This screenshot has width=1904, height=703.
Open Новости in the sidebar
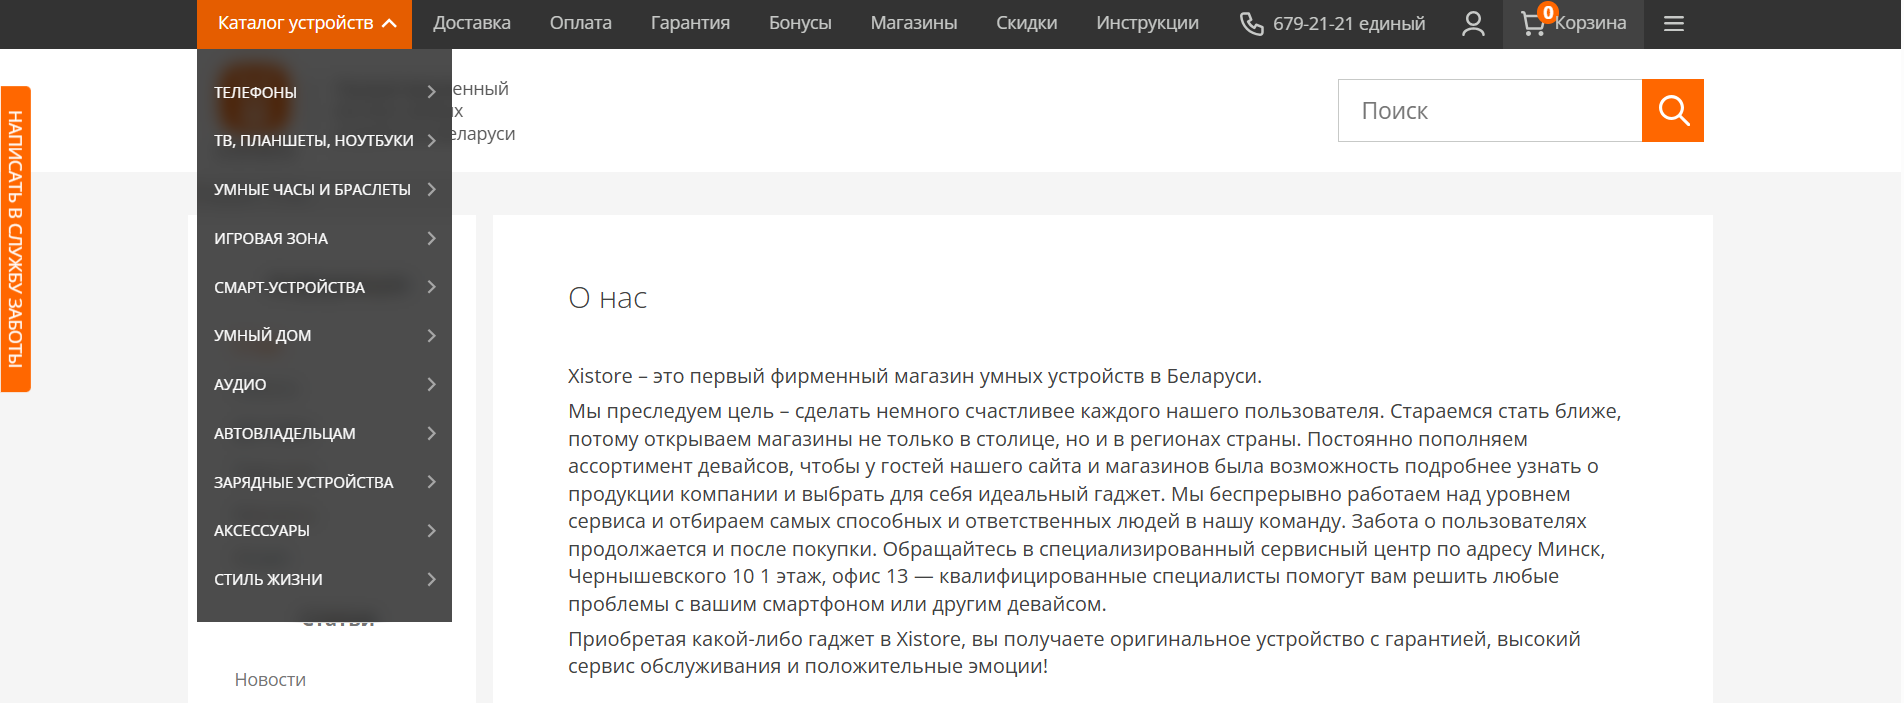point(270,680)
